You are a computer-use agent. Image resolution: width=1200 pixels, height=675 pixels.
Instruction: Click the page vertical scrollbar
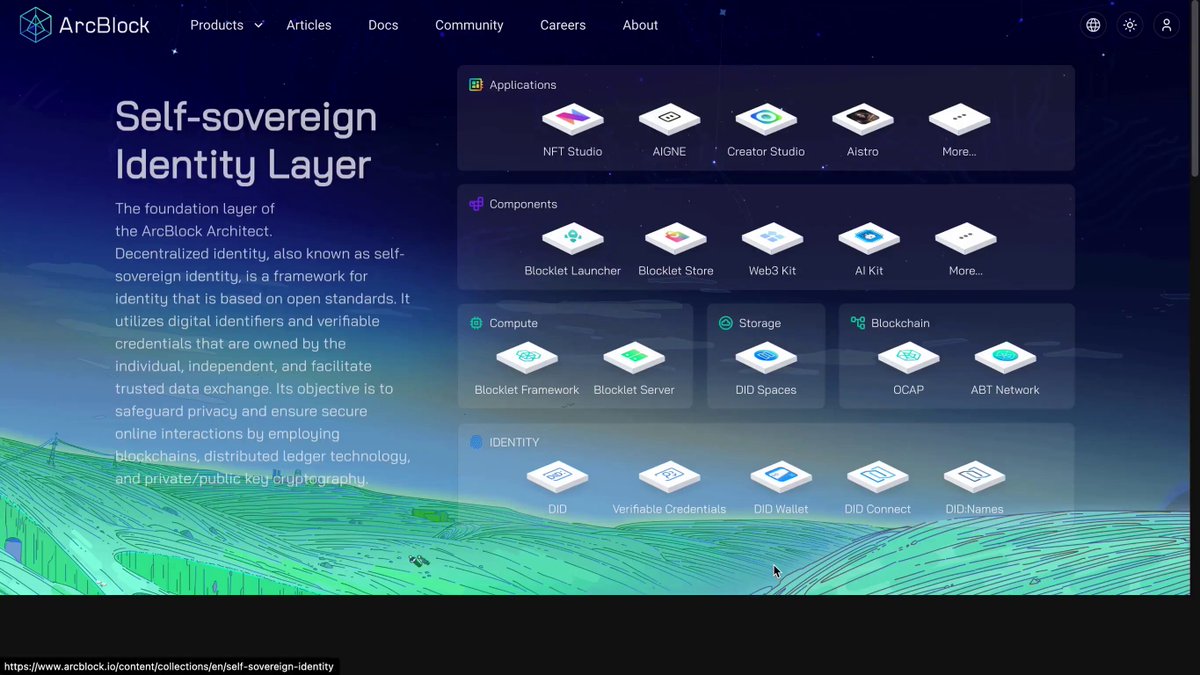(1195, 90)
